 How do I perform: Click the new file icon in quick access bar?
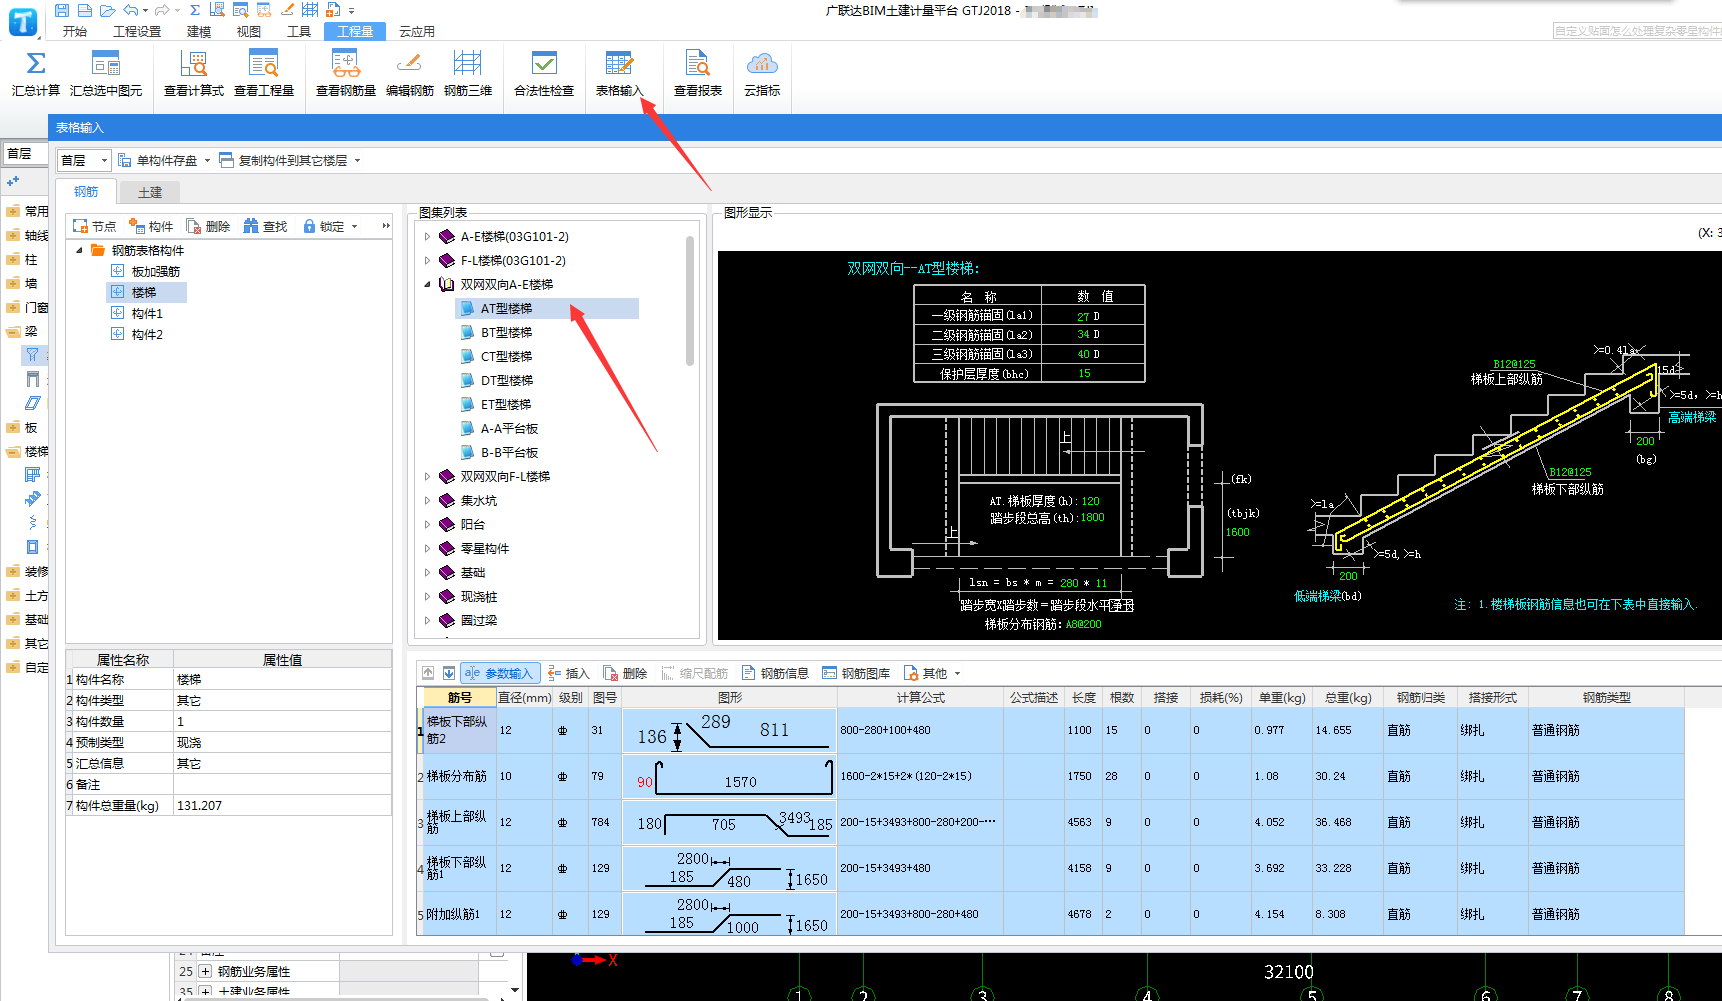pyautogui.click(x=85, y=10)
